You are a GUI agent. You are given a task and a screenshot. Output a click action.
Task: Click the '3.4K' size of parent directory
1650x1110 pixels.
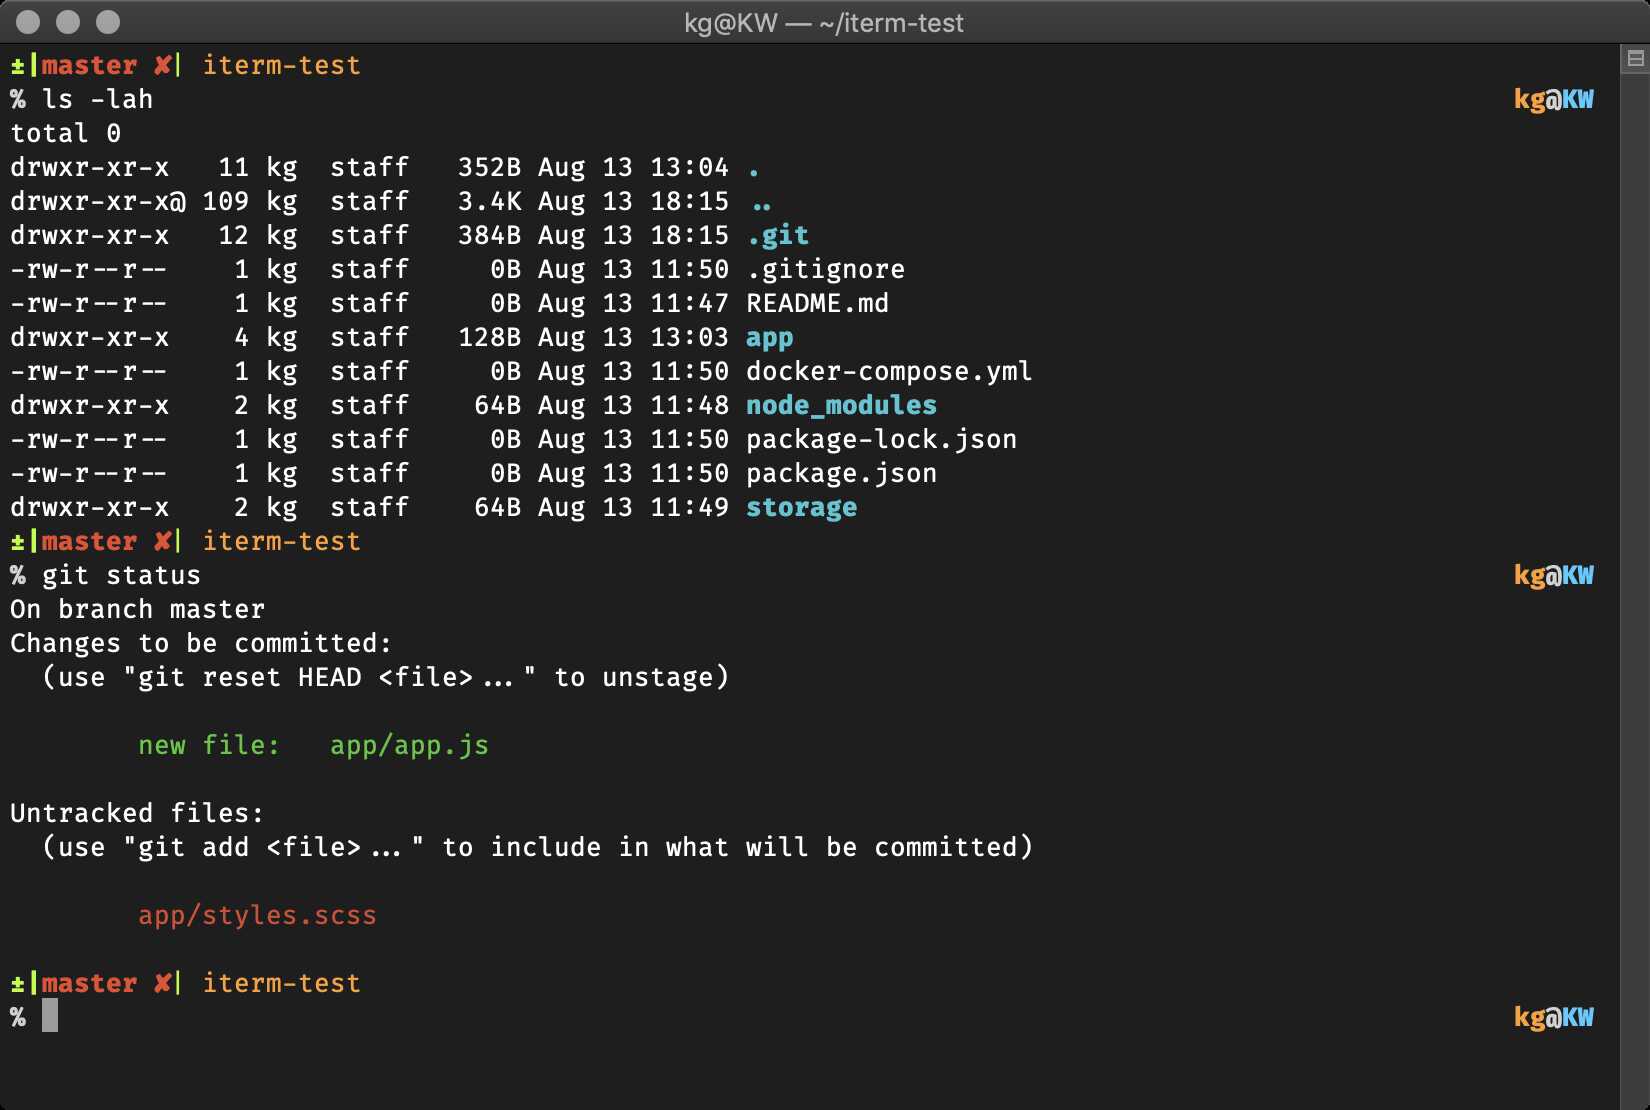tap(490, 201)
